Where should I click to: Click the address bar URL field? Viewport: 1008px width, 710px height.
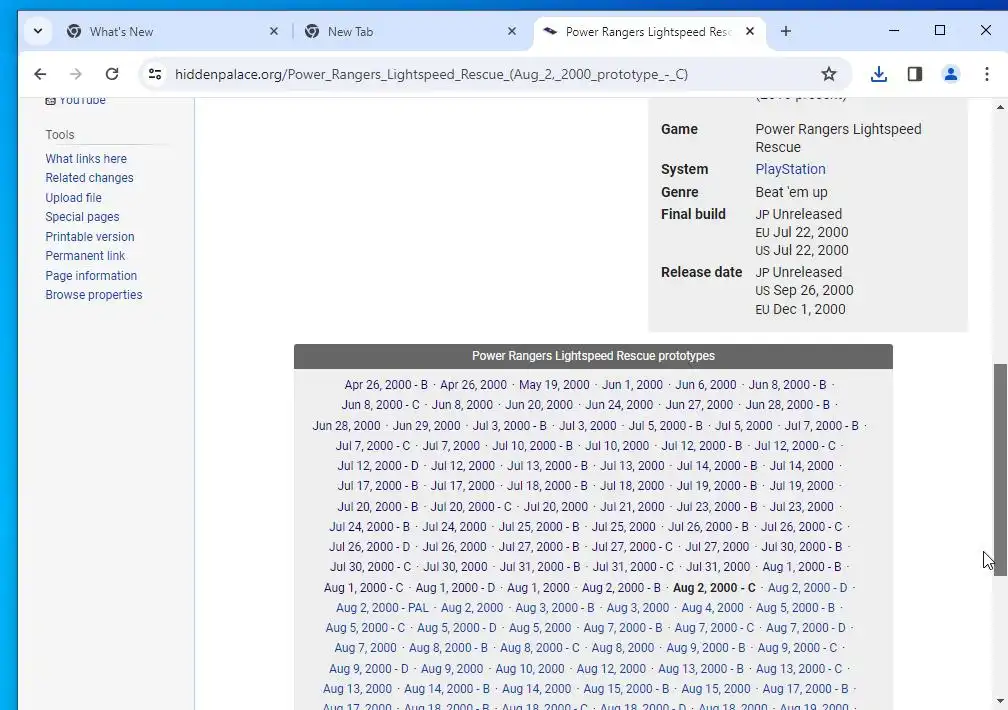(431, 74)
